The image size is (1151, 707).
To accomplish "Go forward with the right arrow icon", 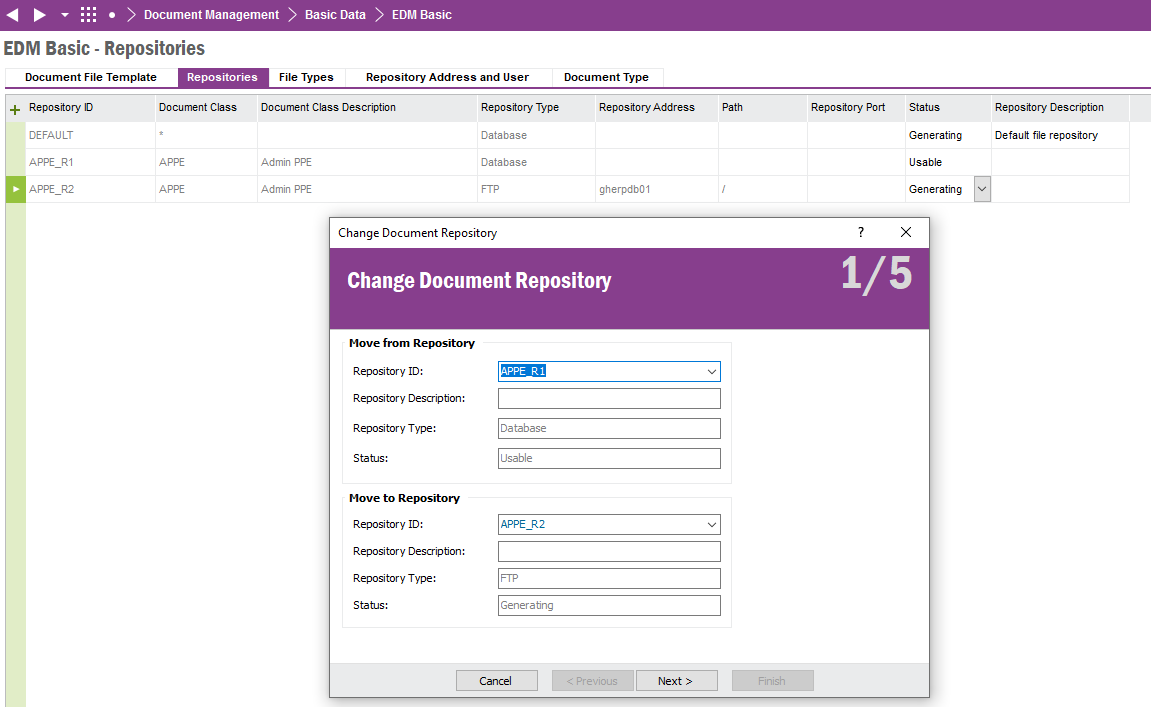I will click(x=40, y=15).
